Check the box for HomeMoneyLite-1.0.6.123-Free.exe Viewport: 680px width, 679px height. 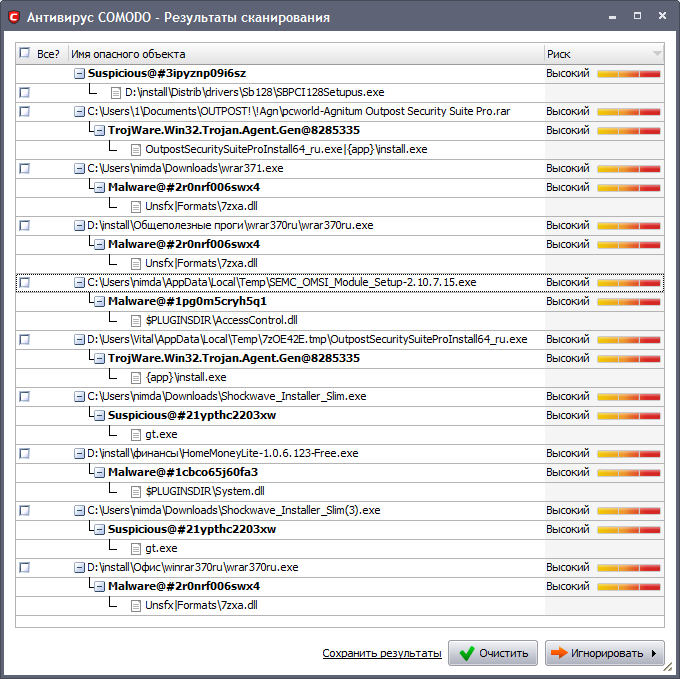[25, 454]
